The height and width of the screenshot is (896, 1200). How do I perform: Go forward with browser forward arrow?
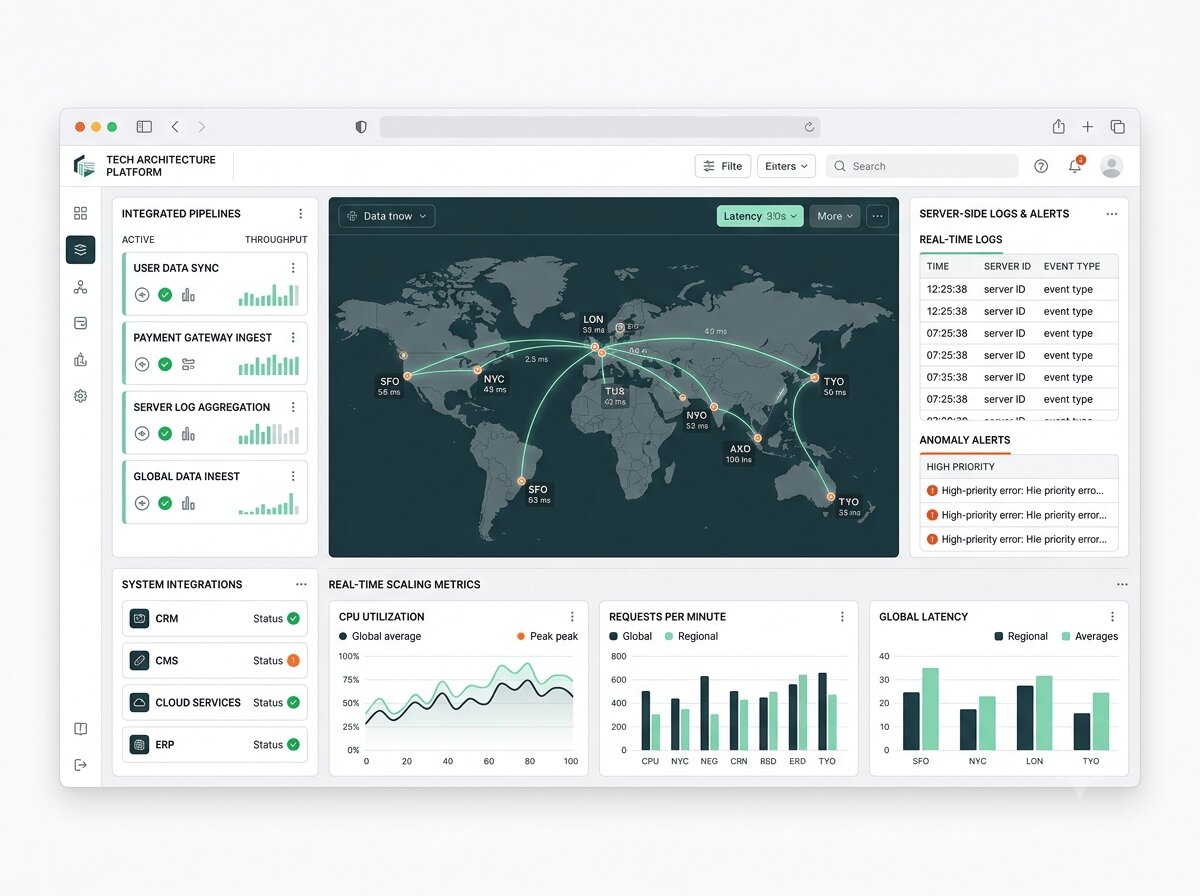click(201, 127)
